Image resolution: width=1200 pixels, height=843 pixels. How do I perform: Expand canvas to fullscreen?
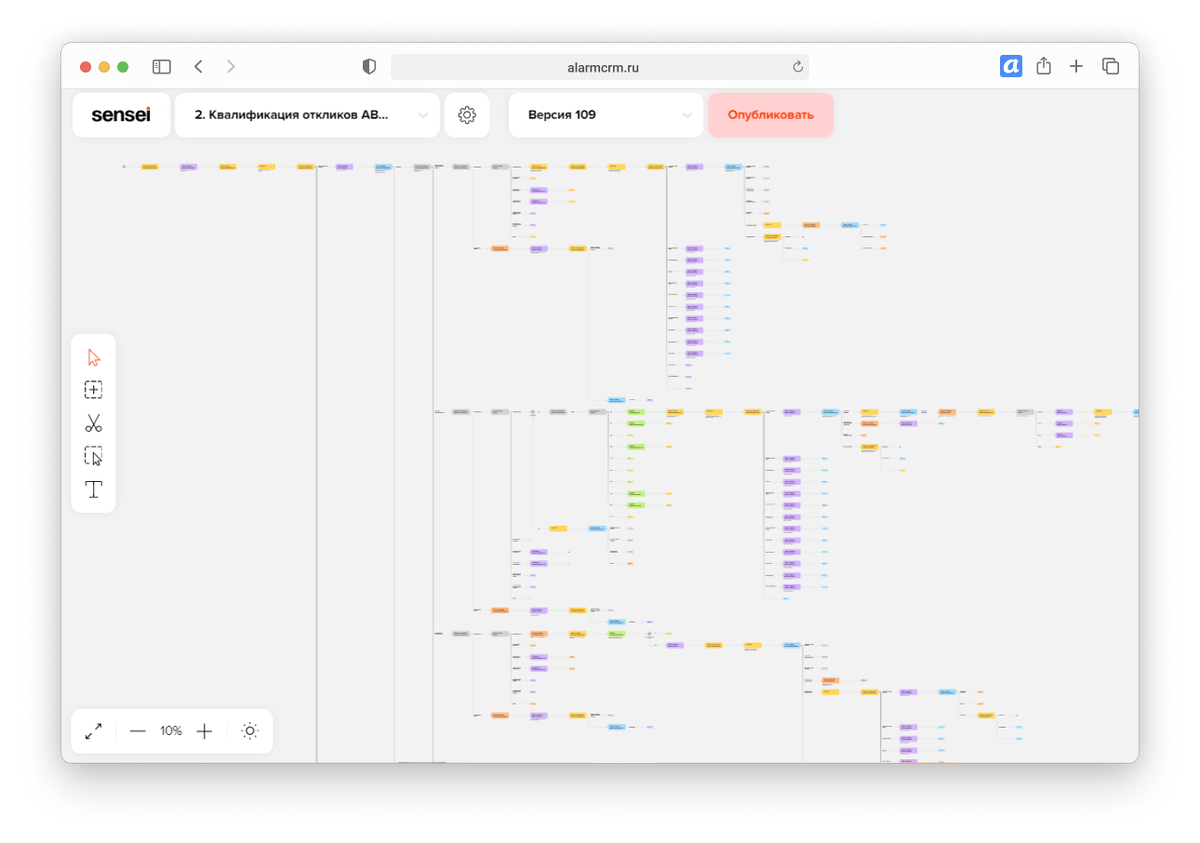pos(93,732)
